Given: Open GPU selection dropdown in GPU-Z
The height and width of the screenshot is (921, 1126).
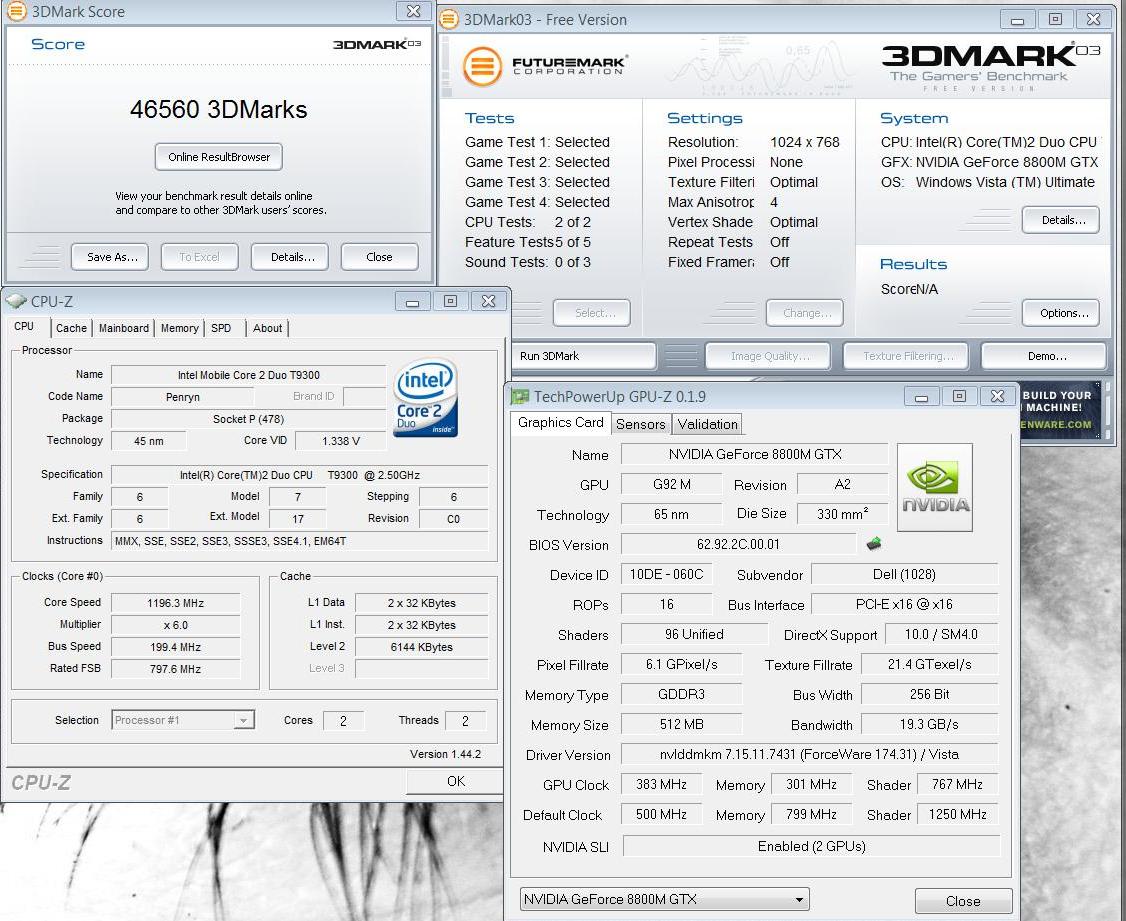Looking at the screenshot, I should pos(664,899).
